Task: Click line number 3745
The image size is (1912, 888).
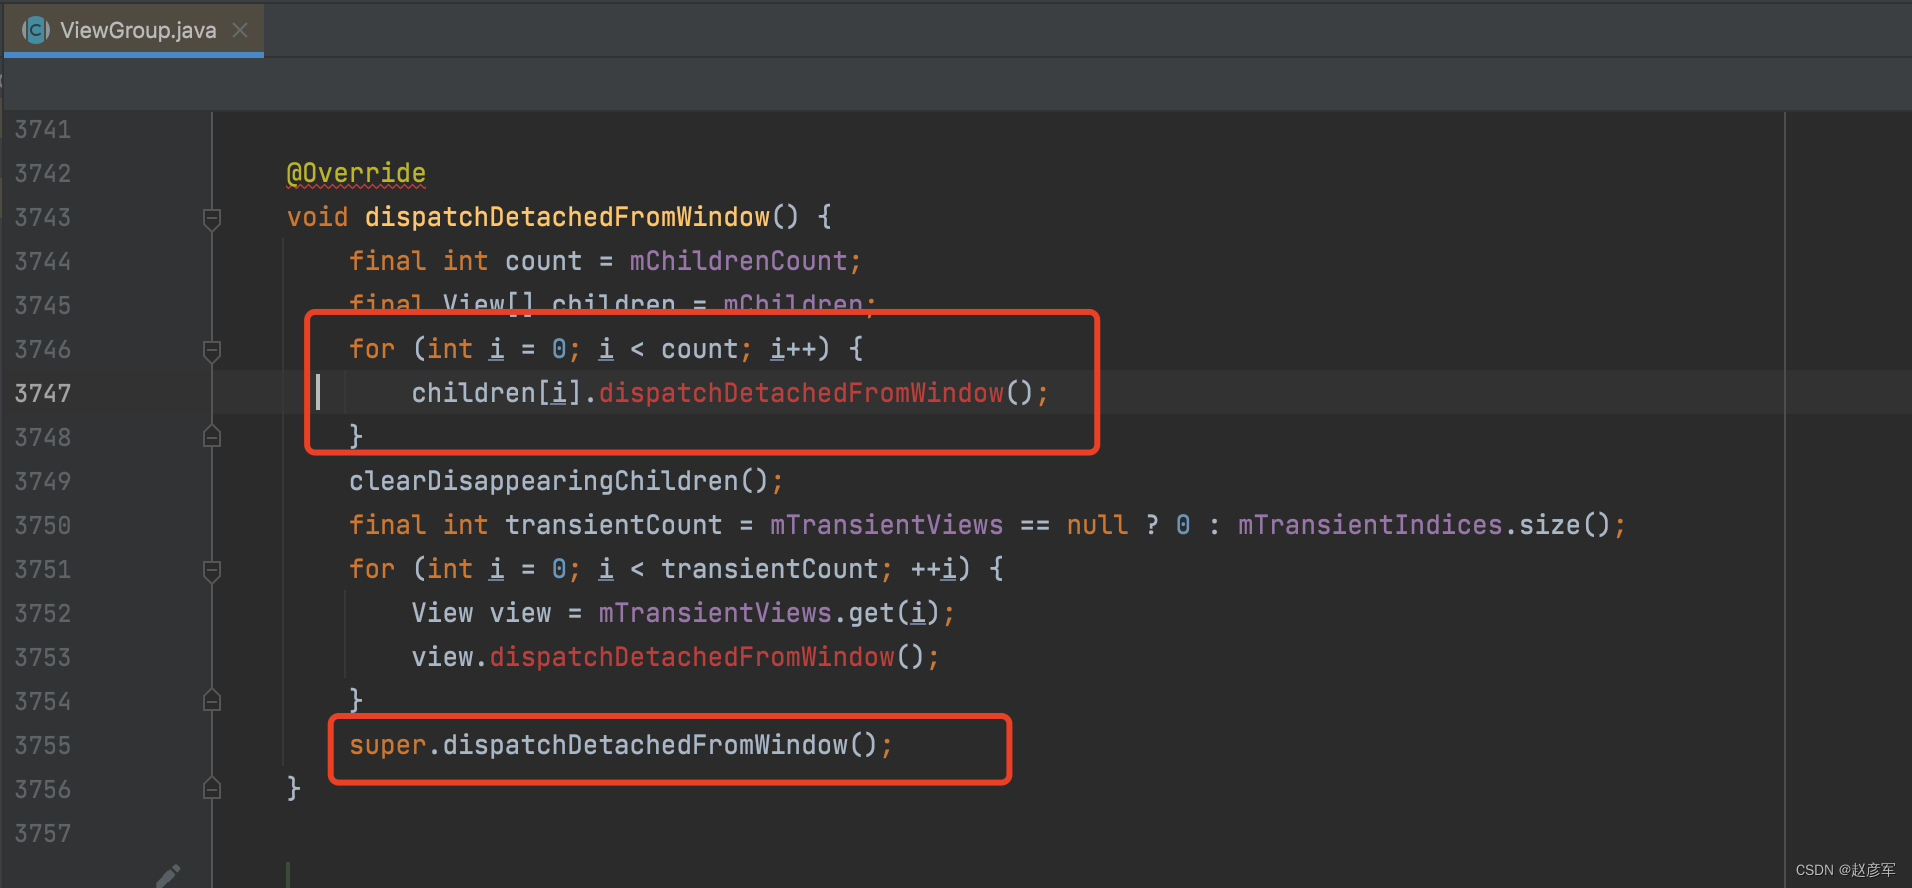Action: coord(43,306)
